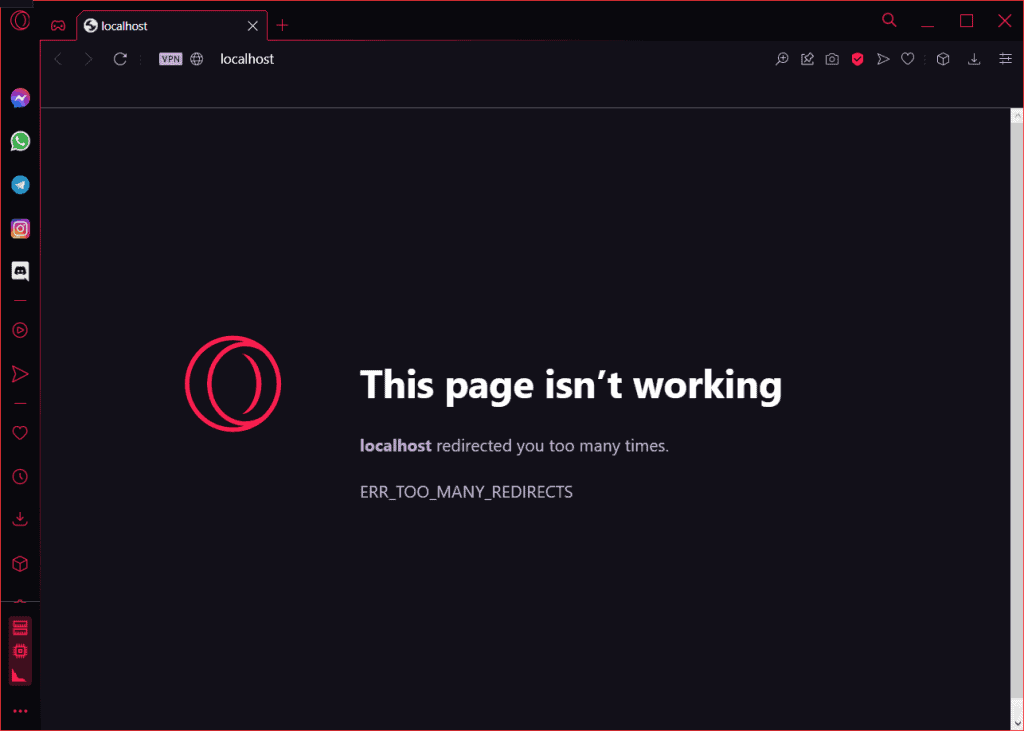Open Bookmarks heart in the sidebar
The height and width of the screenshot is (731, 1024).
[20, 432]
